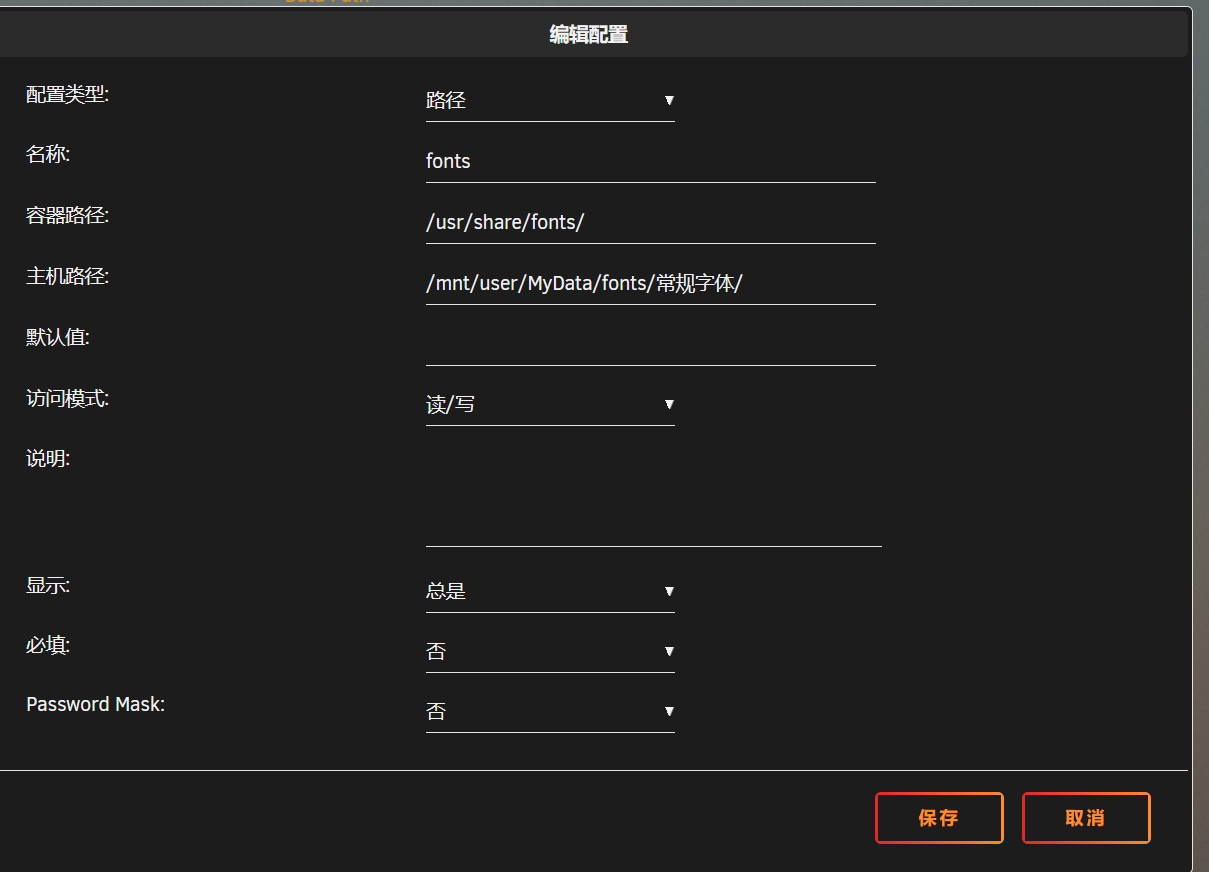The height and width of the screenshot is (872, 1209).
Task: Select the empty 默认值 input field
Action: coord(650,345)
